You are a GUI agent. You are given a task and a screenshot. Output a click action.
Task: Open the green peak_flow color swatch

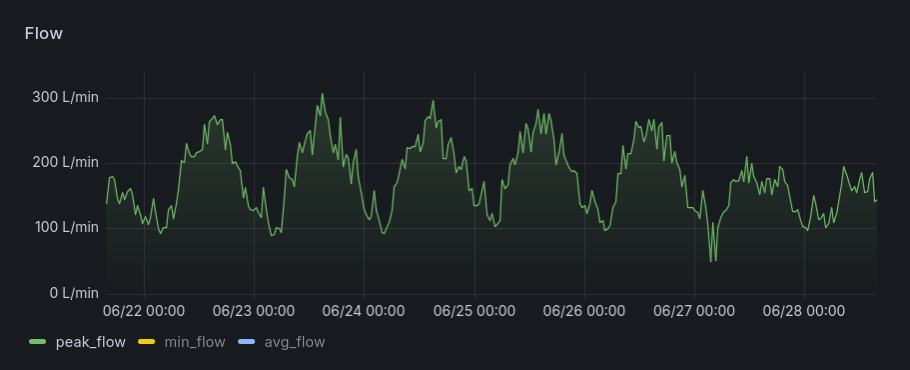37,342
